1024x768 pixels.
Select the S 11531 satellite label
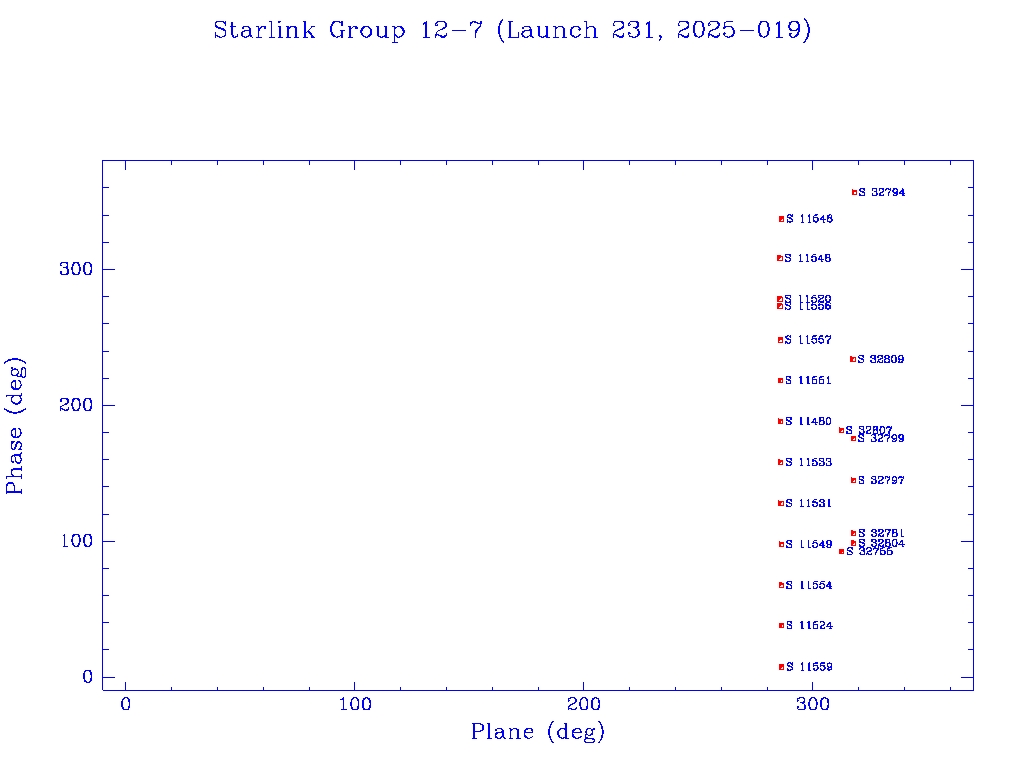[808, 504]
